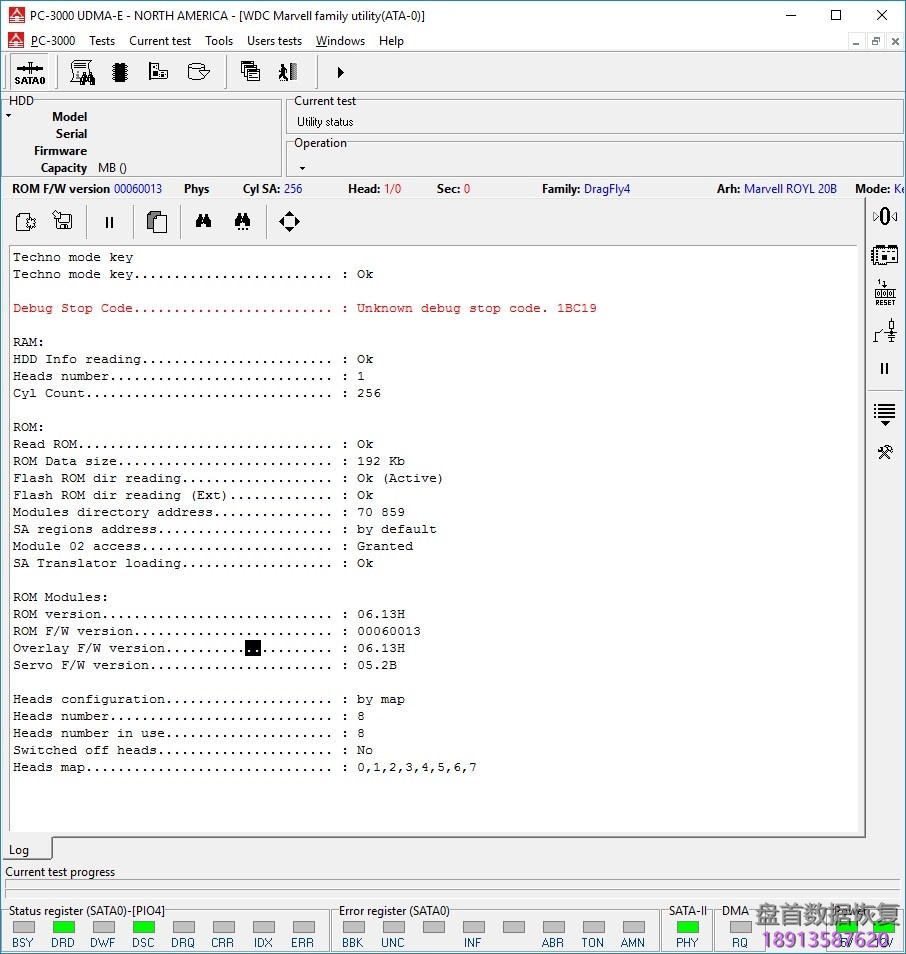Click the four-arrow diamond icon in log toolbar
The image size is (906, 954).
(x=289, y=222)
